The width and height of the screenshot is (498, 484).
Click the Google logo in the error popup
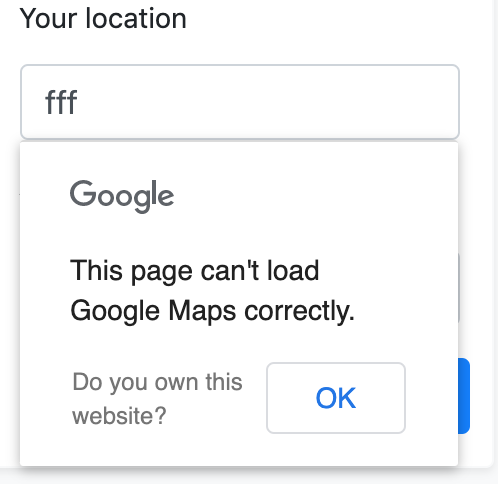click(122, 196)
